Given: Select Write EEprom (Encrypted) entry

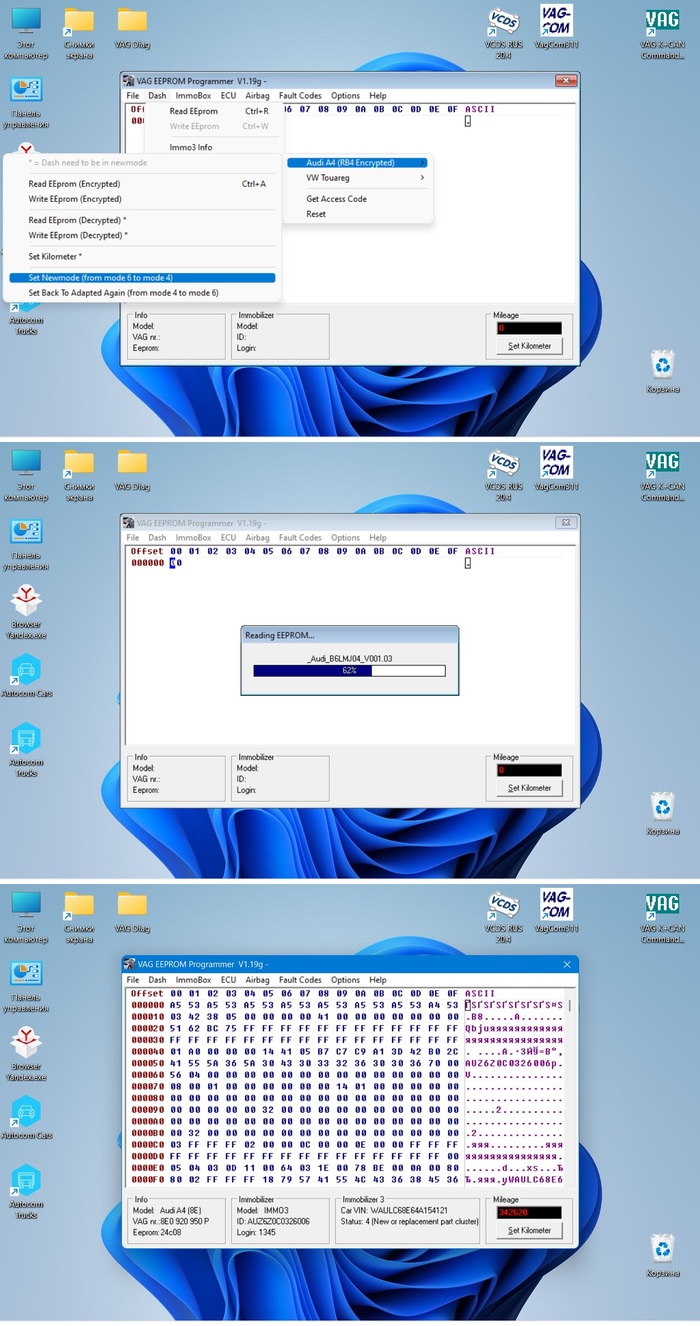Looking at the screenshot, I should click(142, 199).
